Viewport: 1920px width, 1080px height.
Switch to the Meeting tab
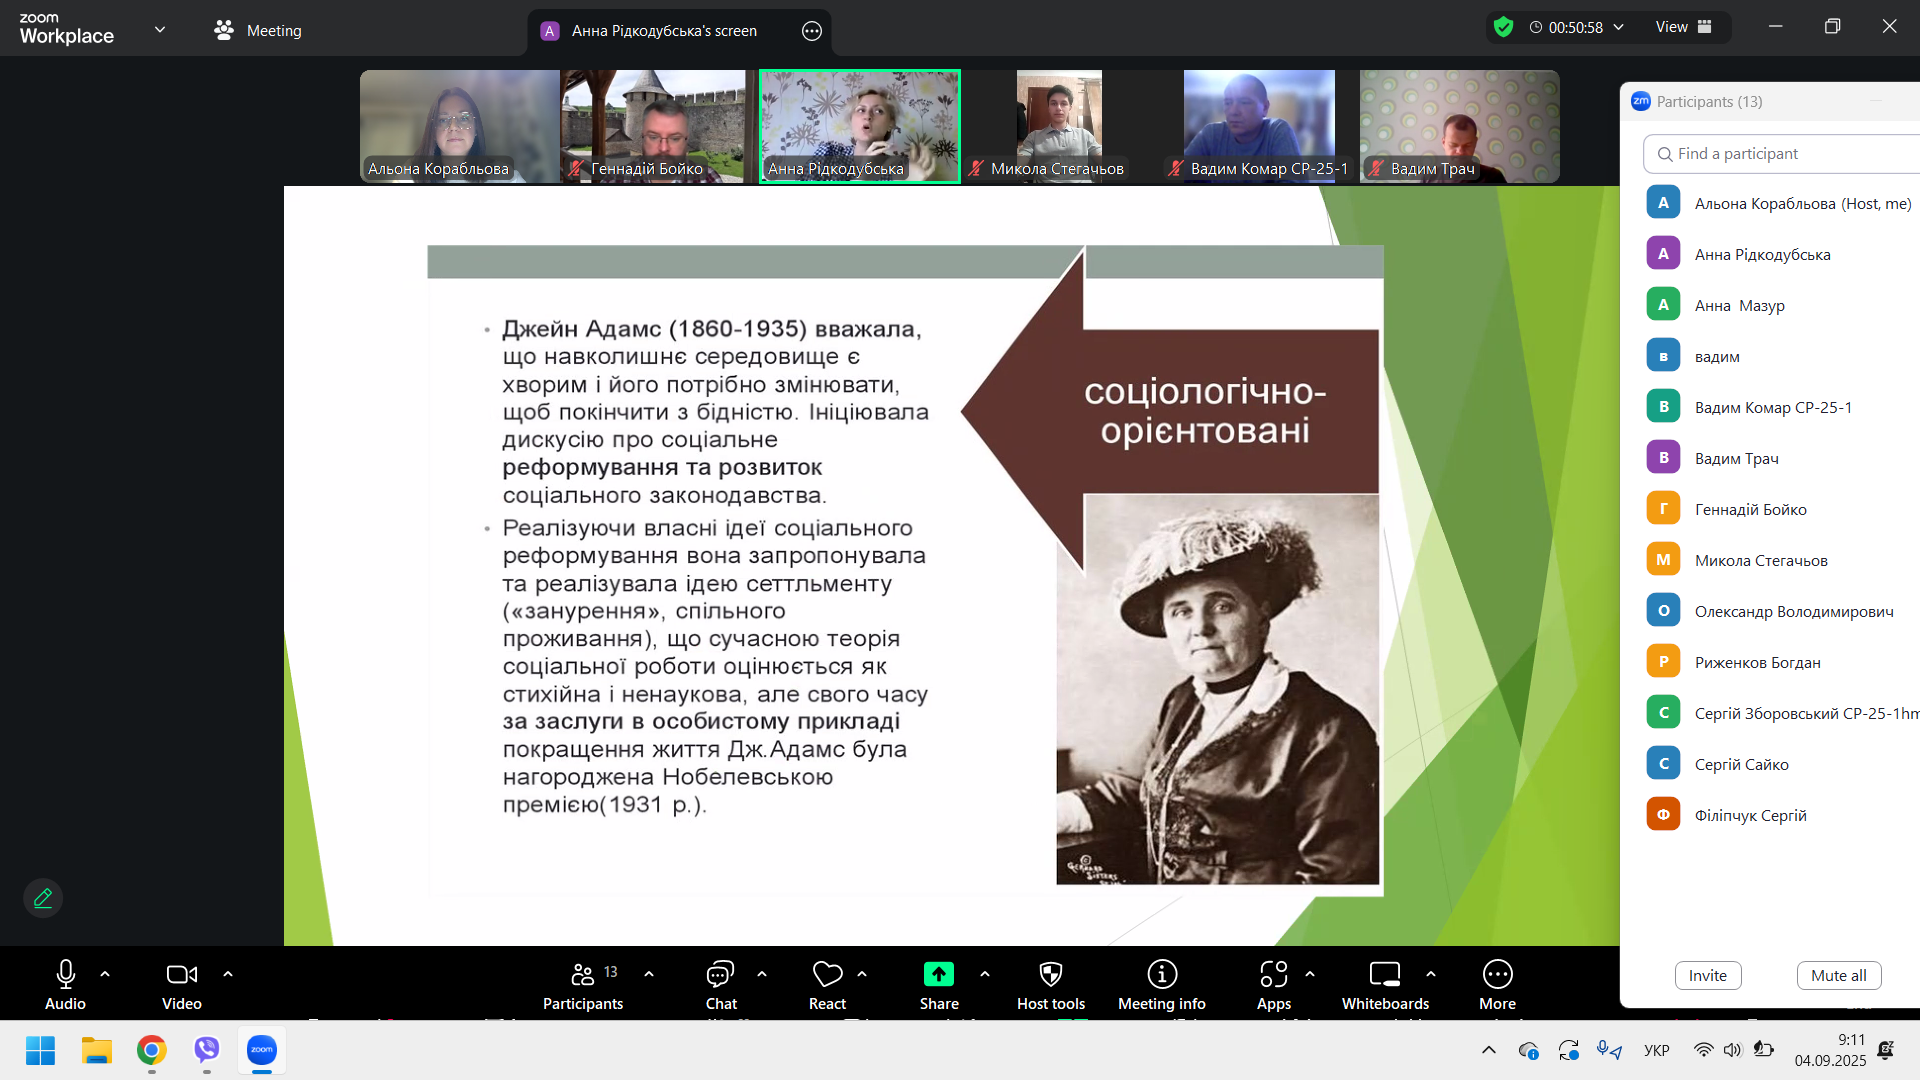click(x=258, y=31)
